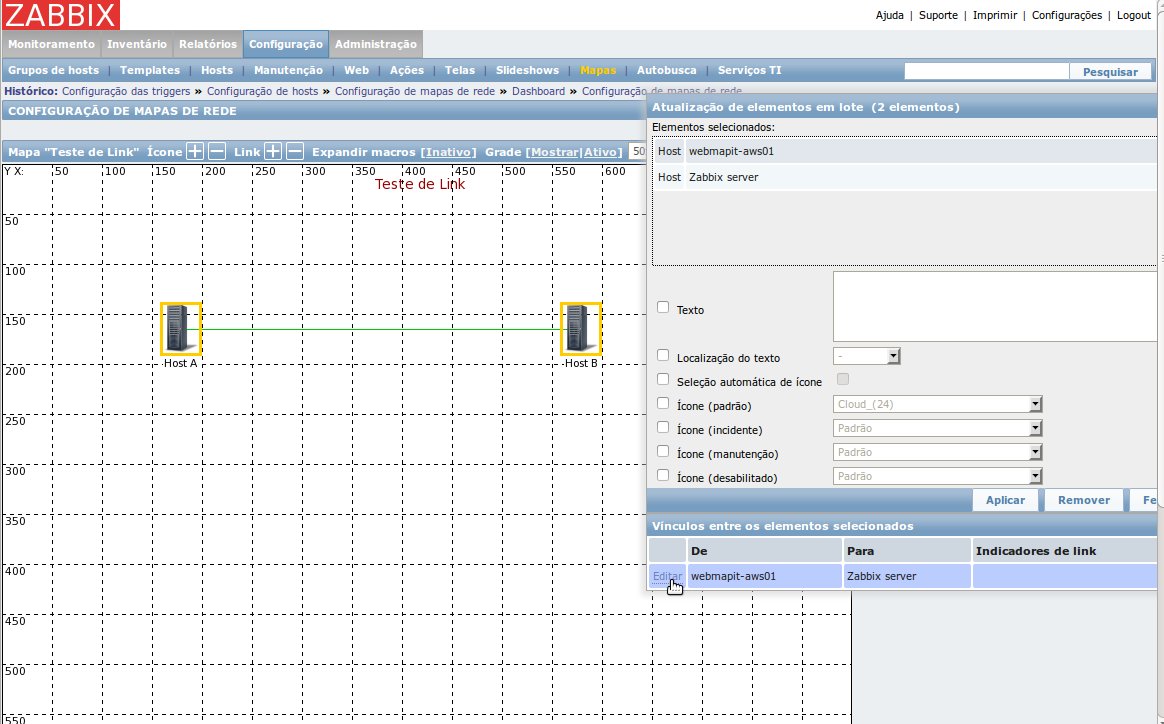Open the Localização do texto dropdown
The height and width of the screenshot is (724, 1164).
866,356
